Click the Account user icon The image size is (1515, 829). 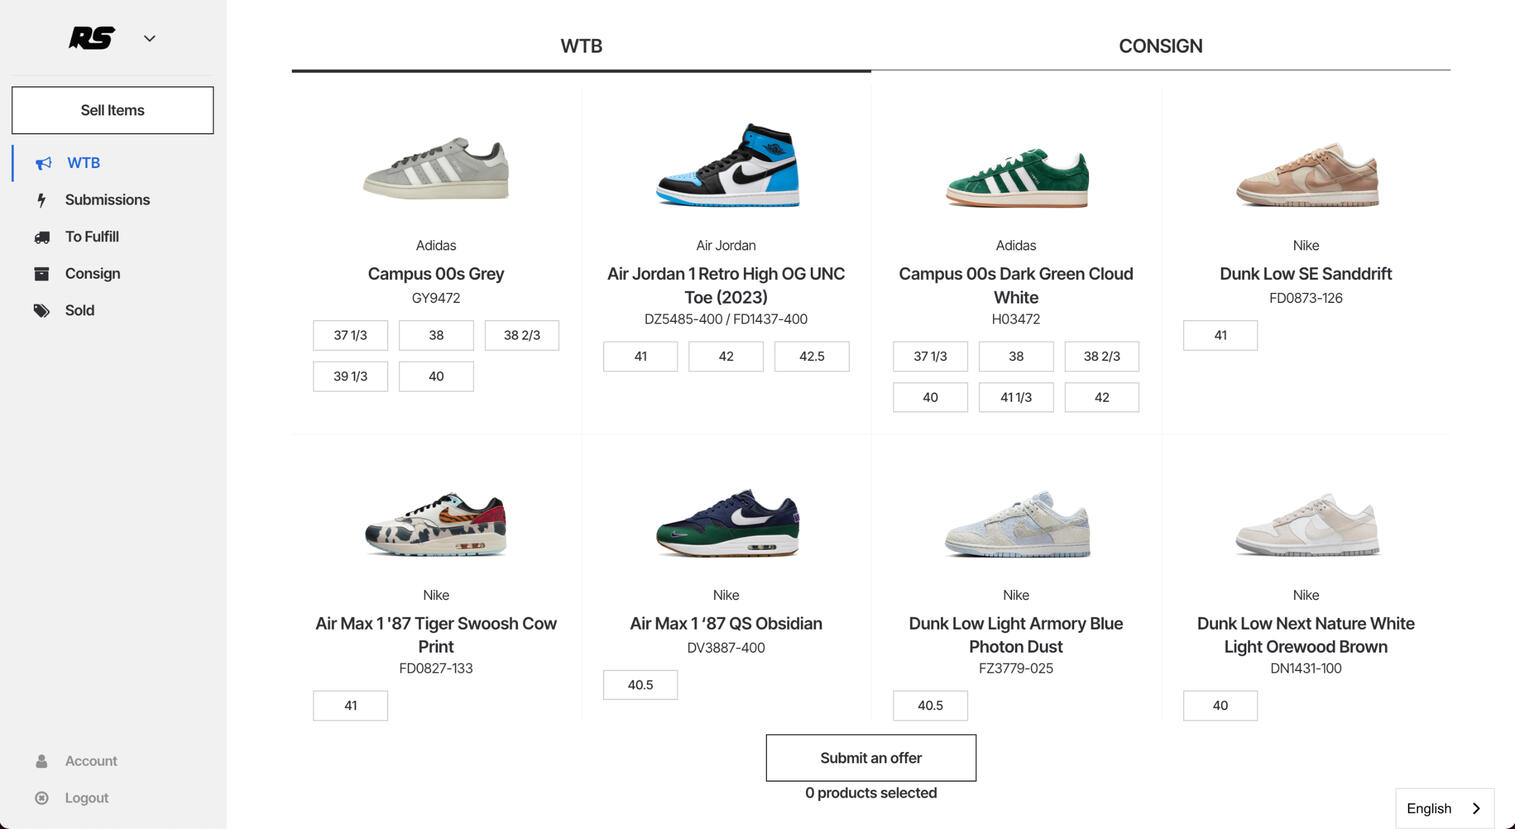(x=42, y=761)
